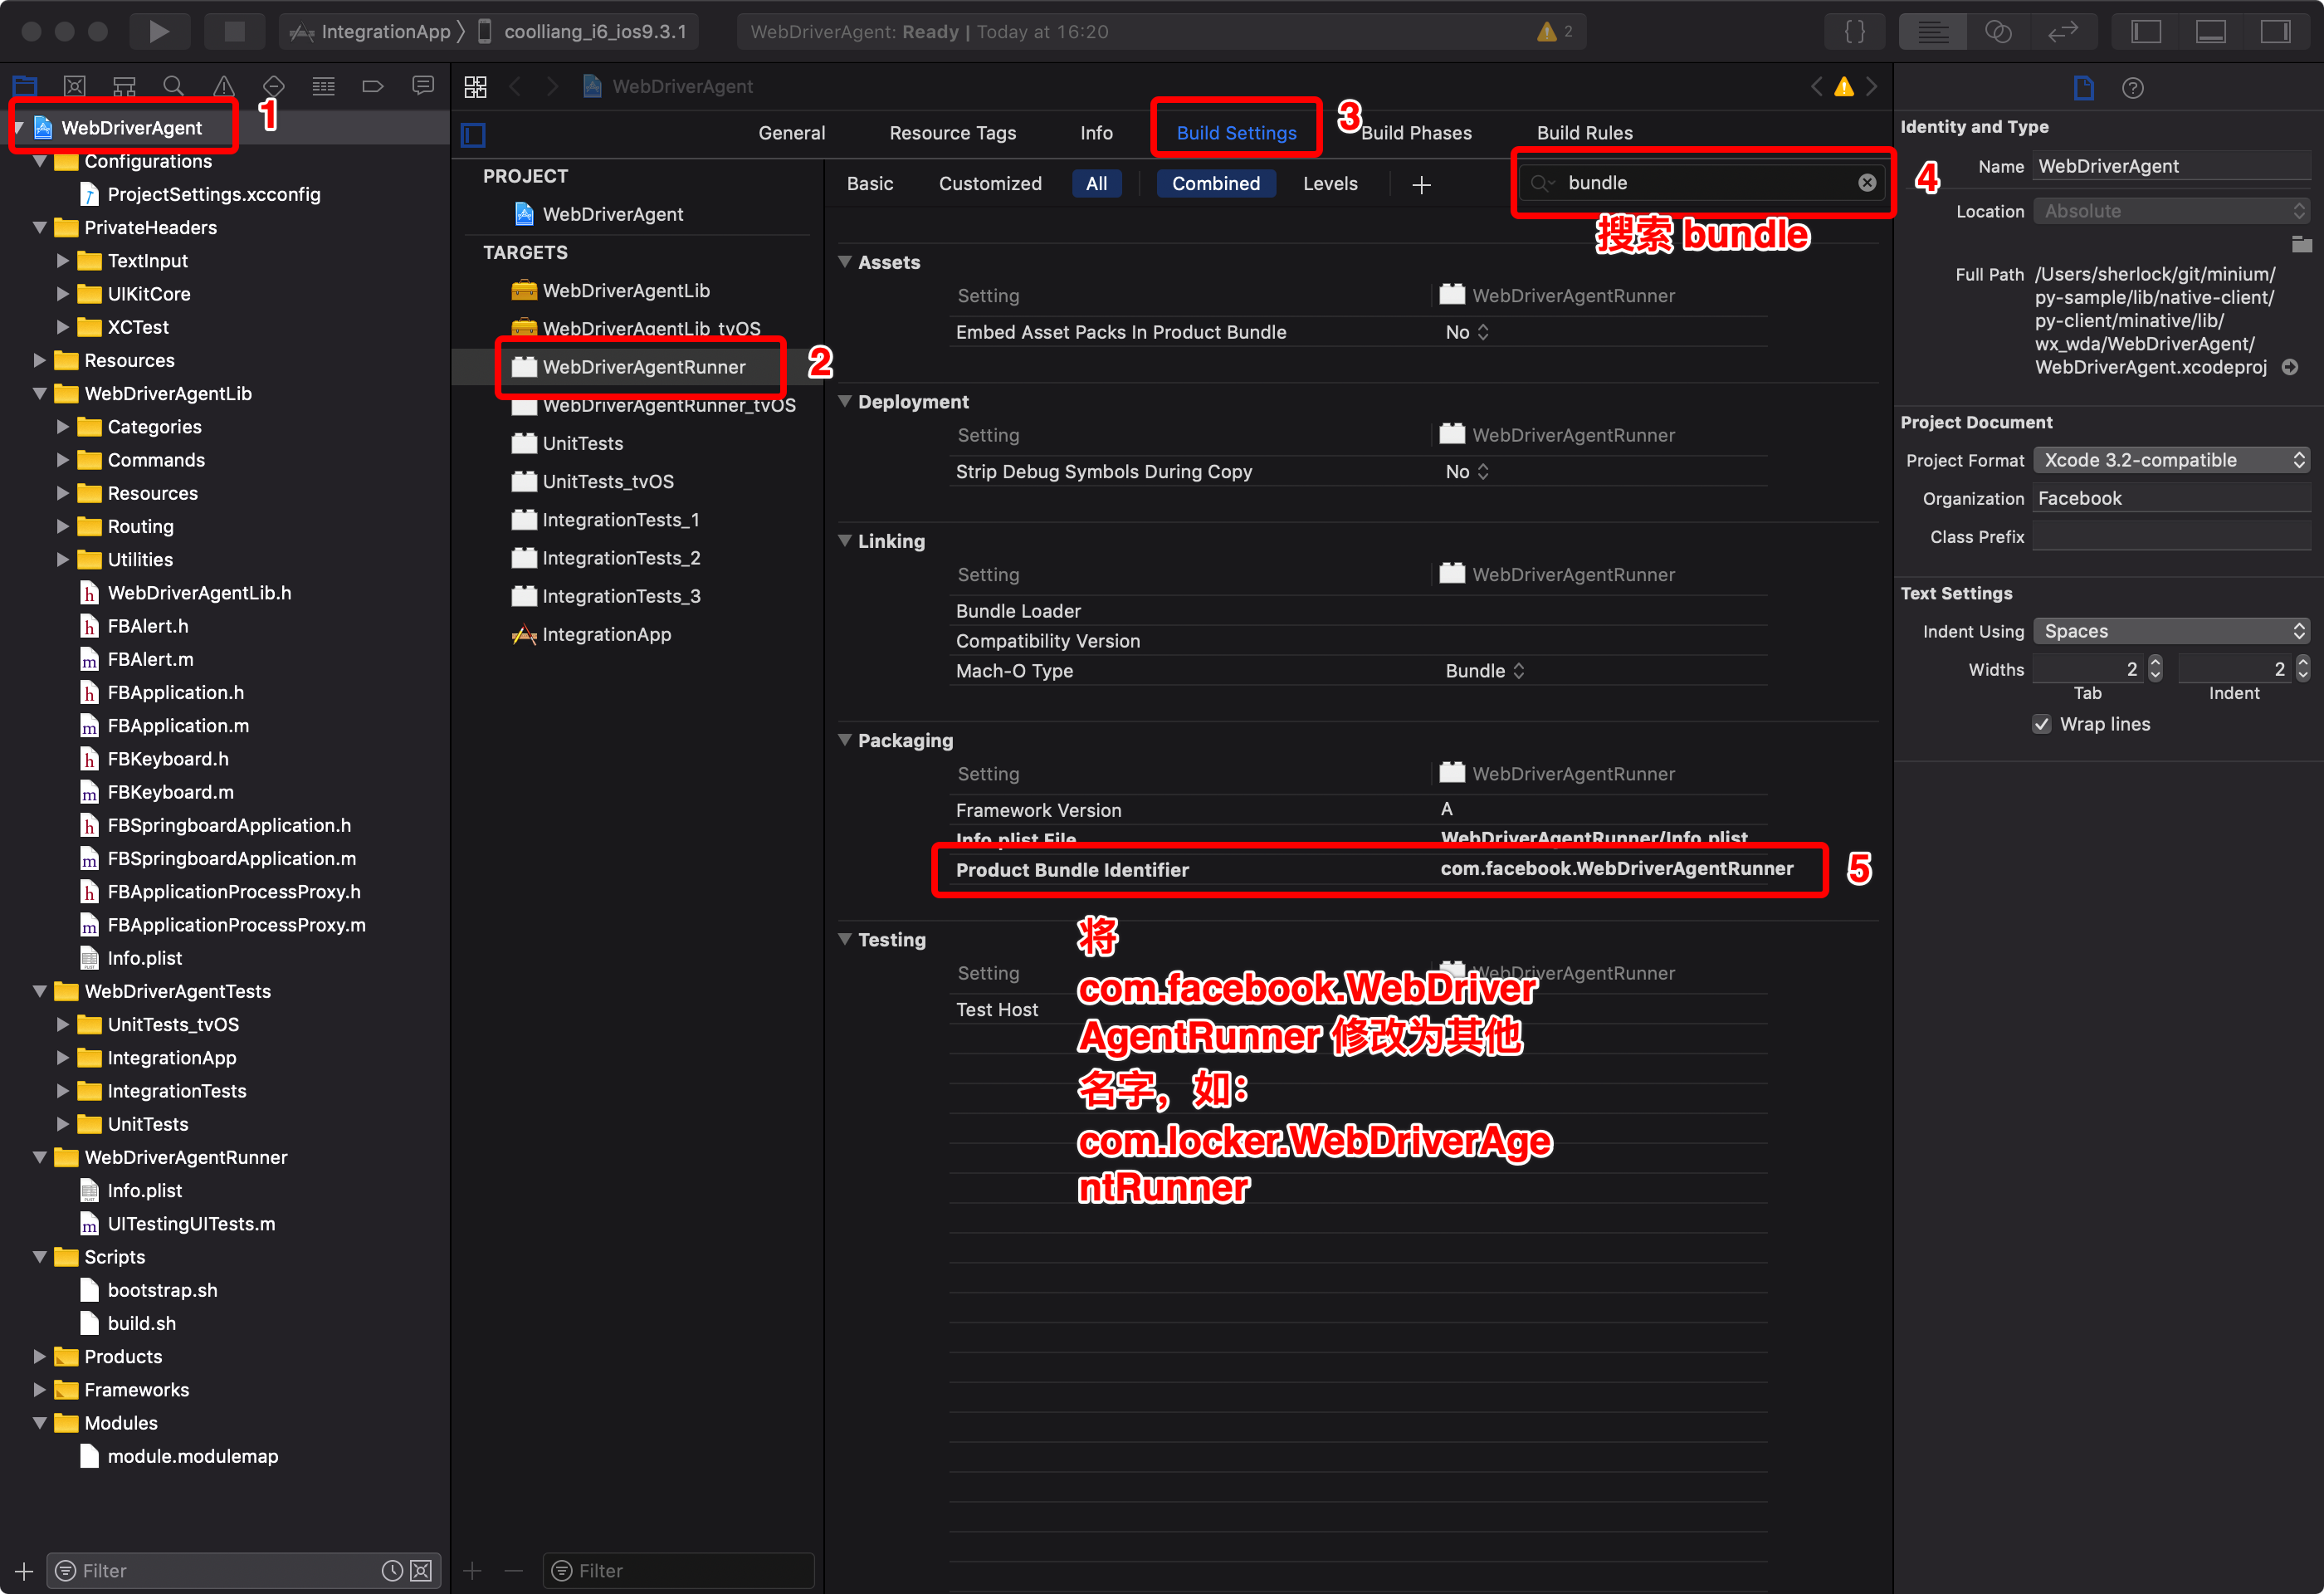The height and width of the screenshot is (1594, 2324).
Task: Switch to the General tab
Action: click(x=791, y=133)
